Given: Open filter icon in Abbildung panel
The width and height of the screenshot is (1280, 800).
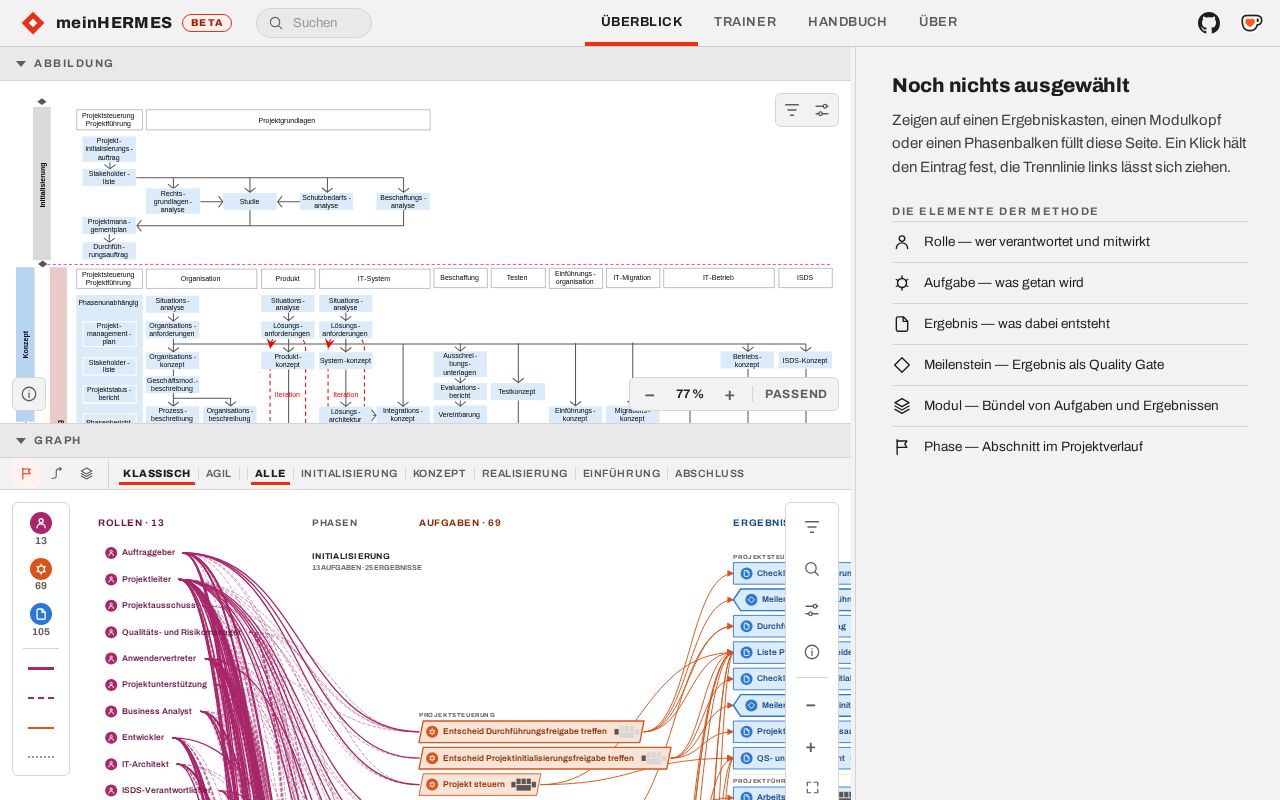Looking at the screenshot, I should pos(792,110).
